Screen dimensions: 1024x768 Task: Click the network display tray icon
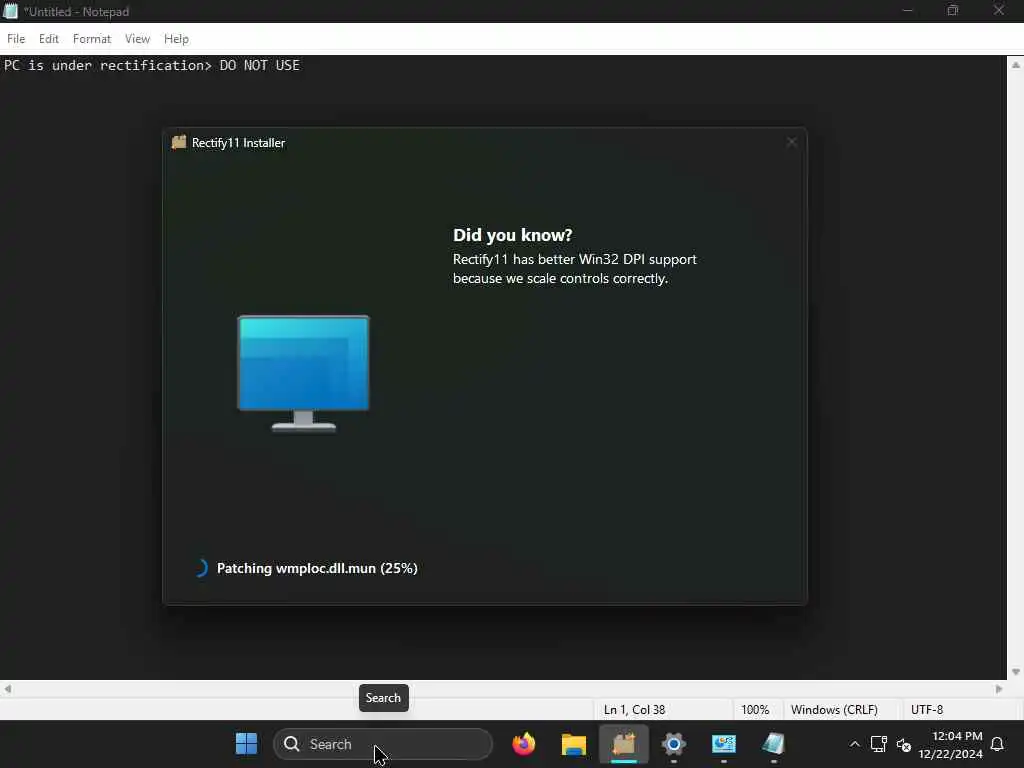click(878, 744)
